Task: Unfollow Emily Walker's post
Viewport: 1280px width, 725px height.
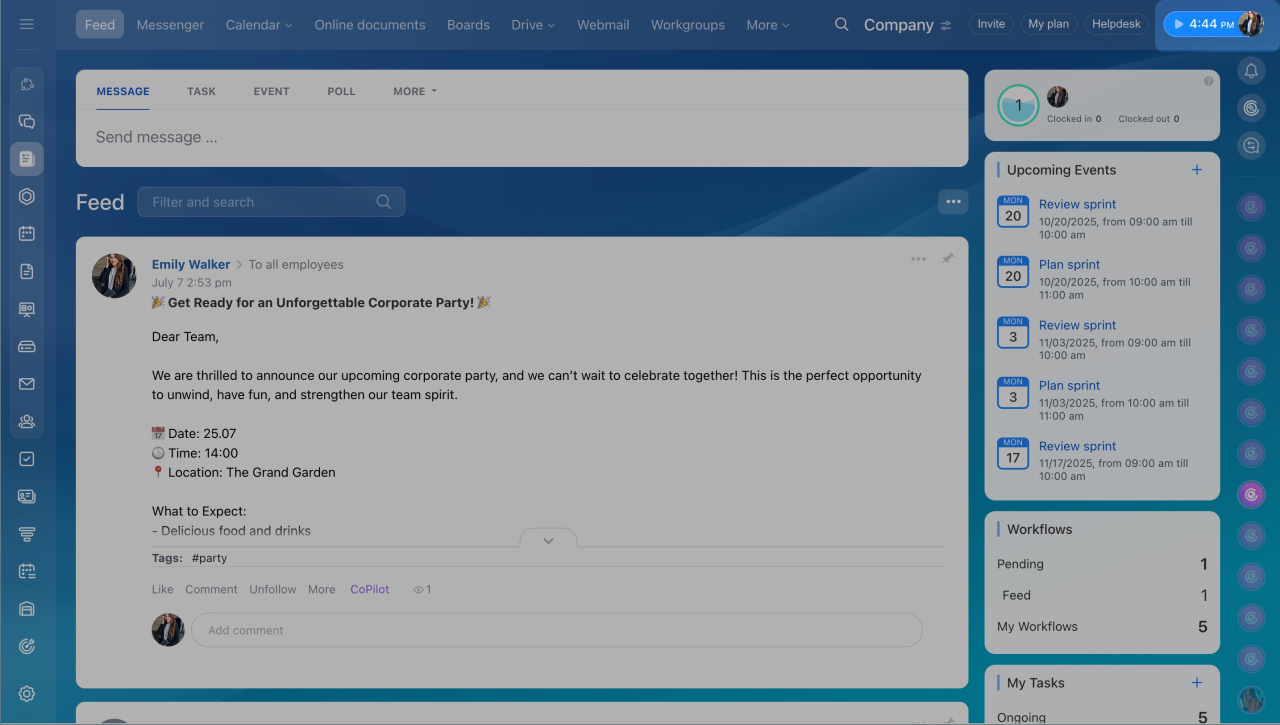Action: [x=273, y=590]
